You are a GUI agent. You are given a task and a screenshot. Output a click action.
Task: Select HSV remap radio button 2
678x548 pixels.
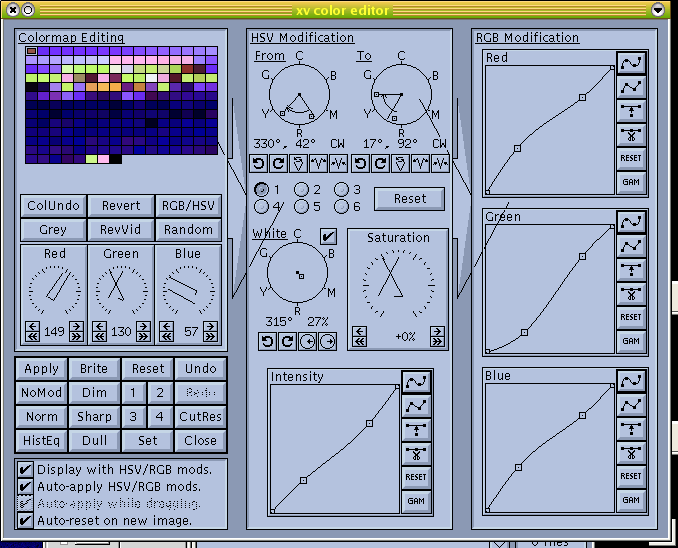pyautogui.click(x=301, y=189)
